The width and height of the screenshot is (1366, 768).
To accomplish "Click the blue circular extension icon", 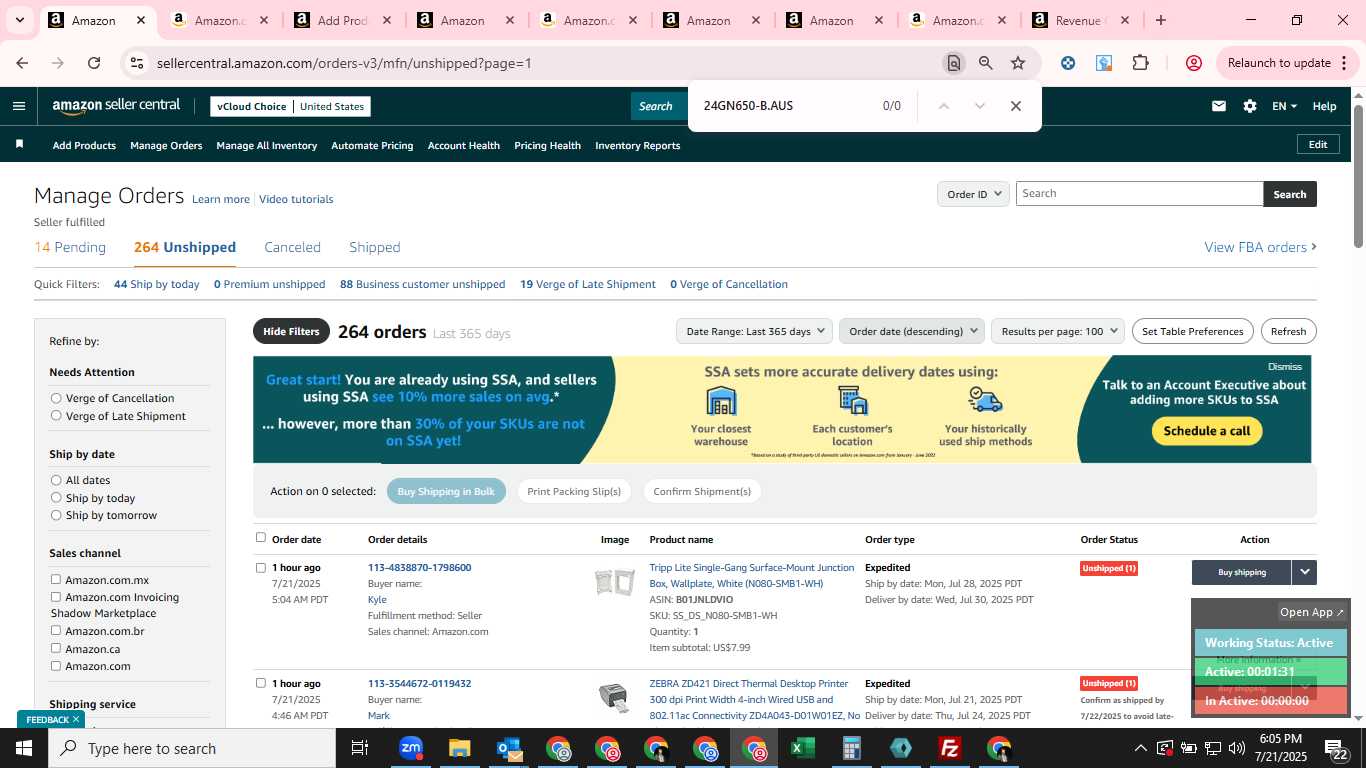I will (1068, 63).
